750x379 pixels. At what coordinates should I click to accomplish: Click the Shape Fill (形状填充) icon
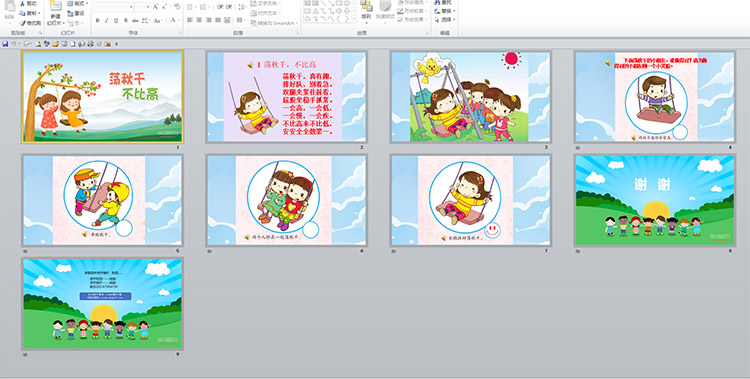click(401, 2)
